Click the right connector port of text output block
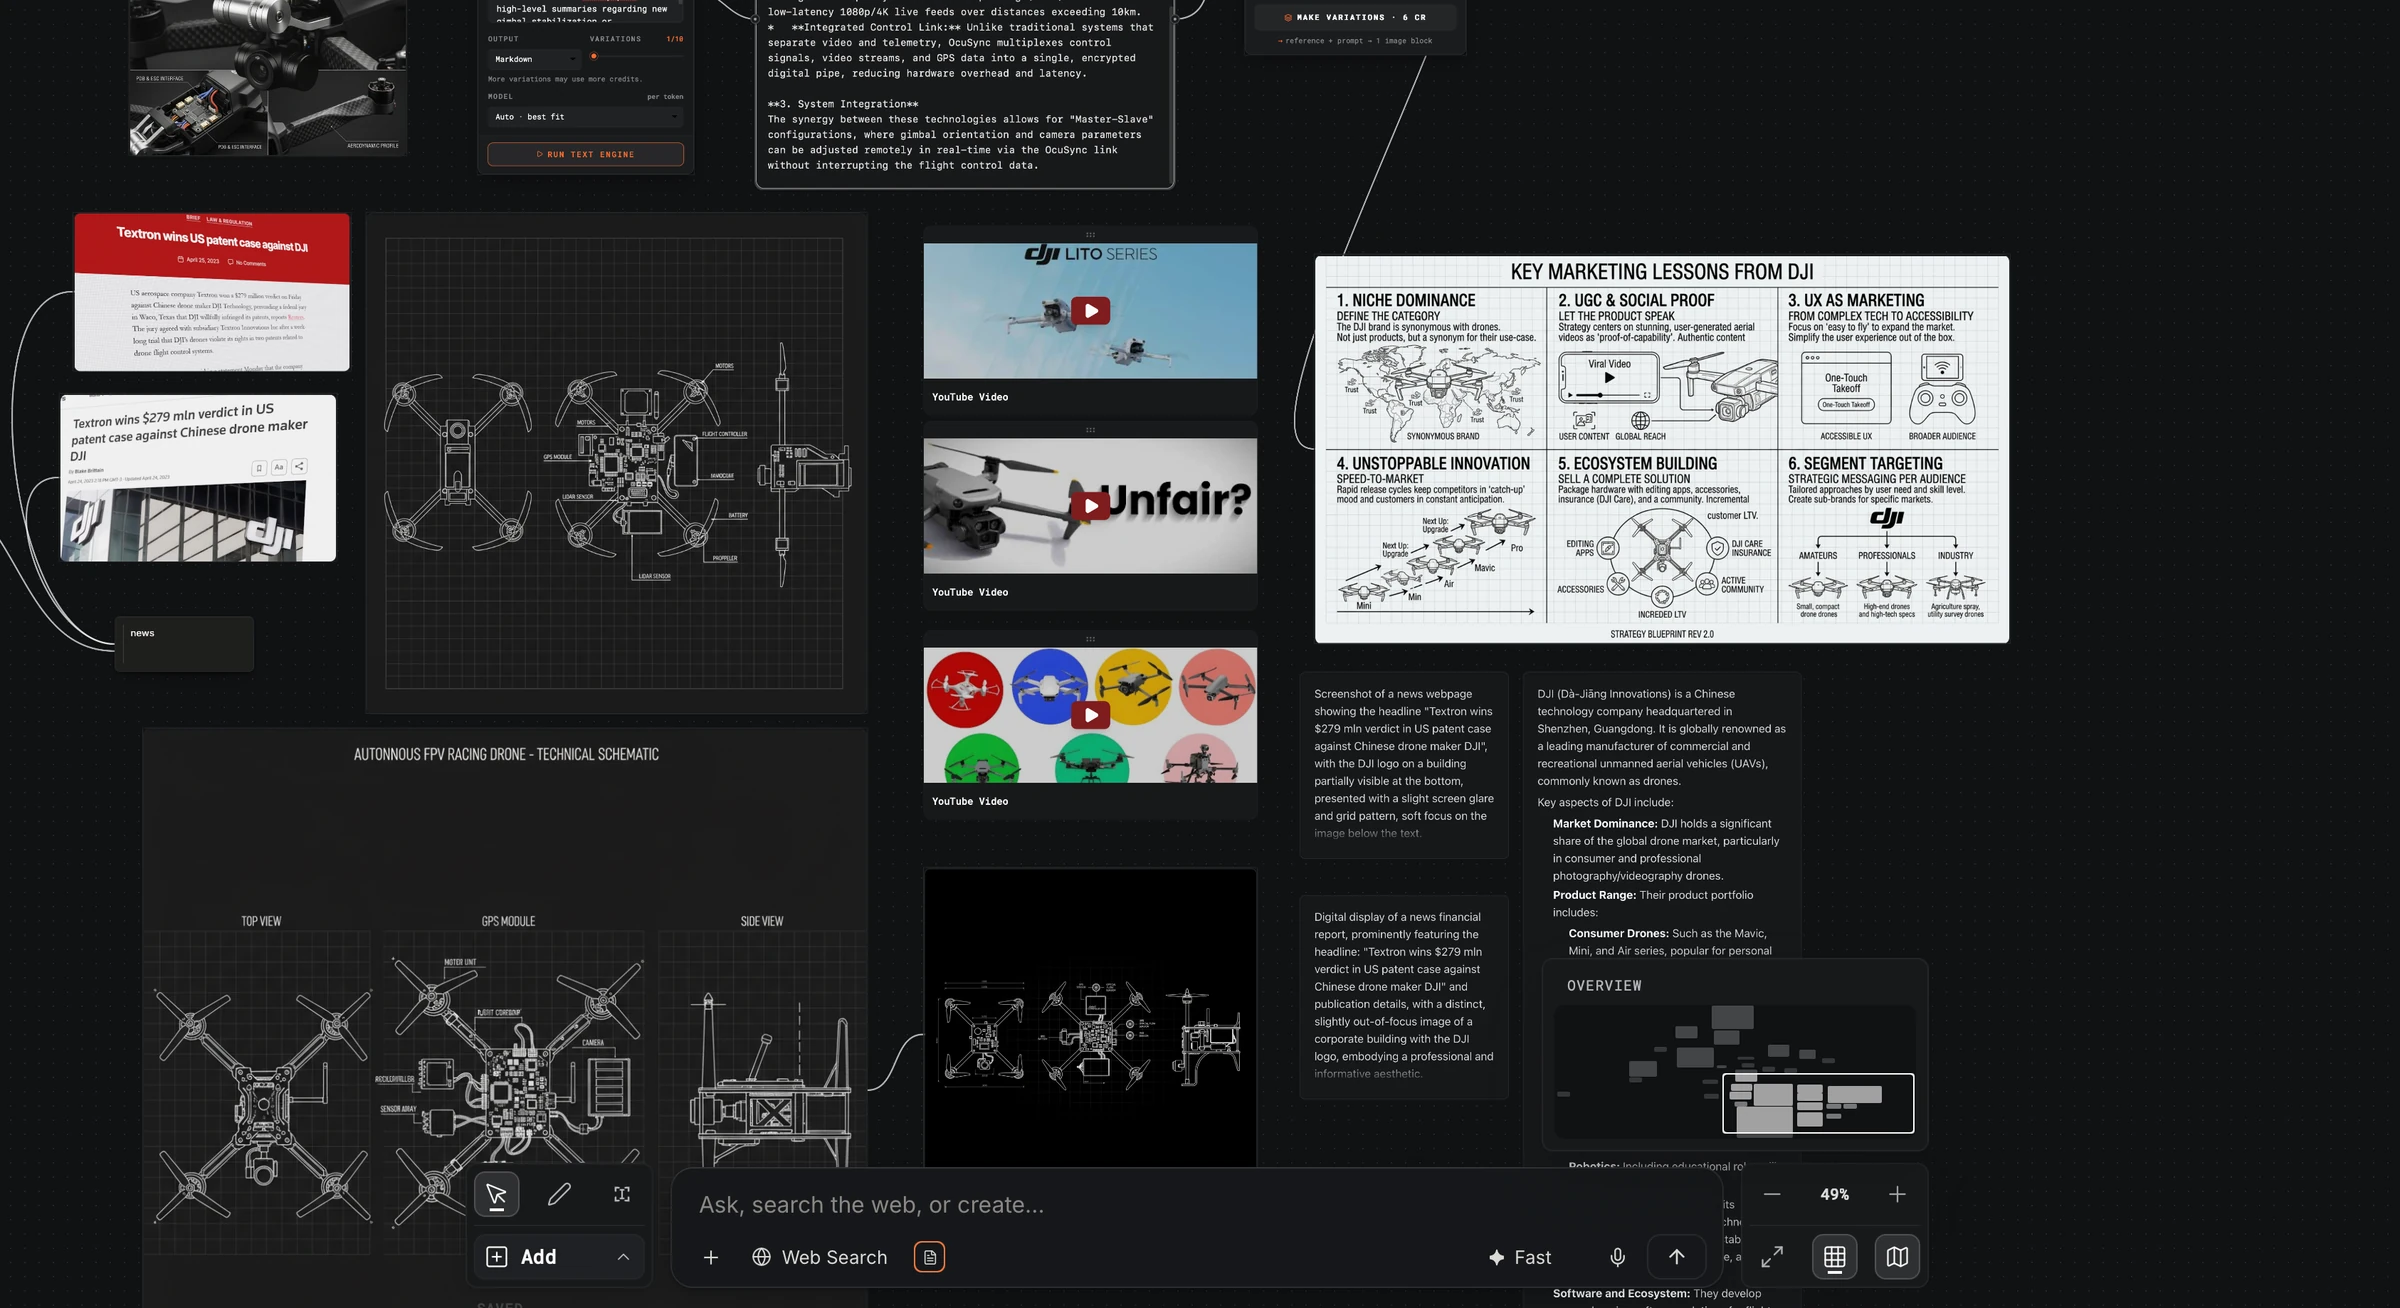 tap(1174, 17)
